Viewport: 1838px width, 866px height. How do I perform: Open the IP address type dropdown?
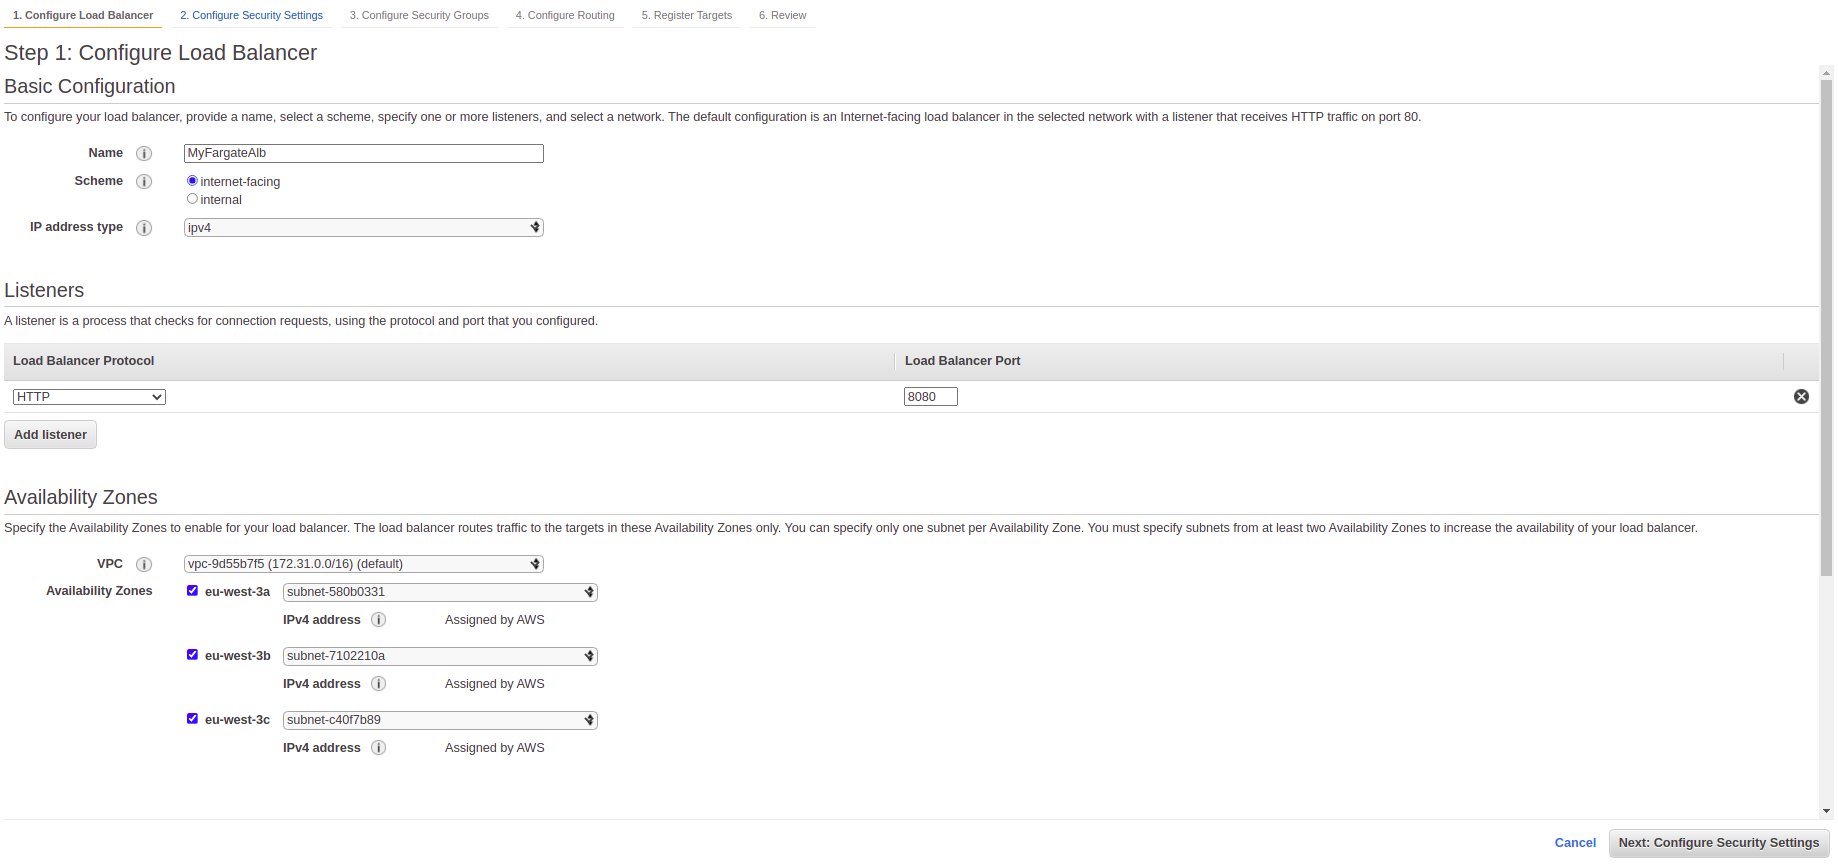tap(364, 228)
